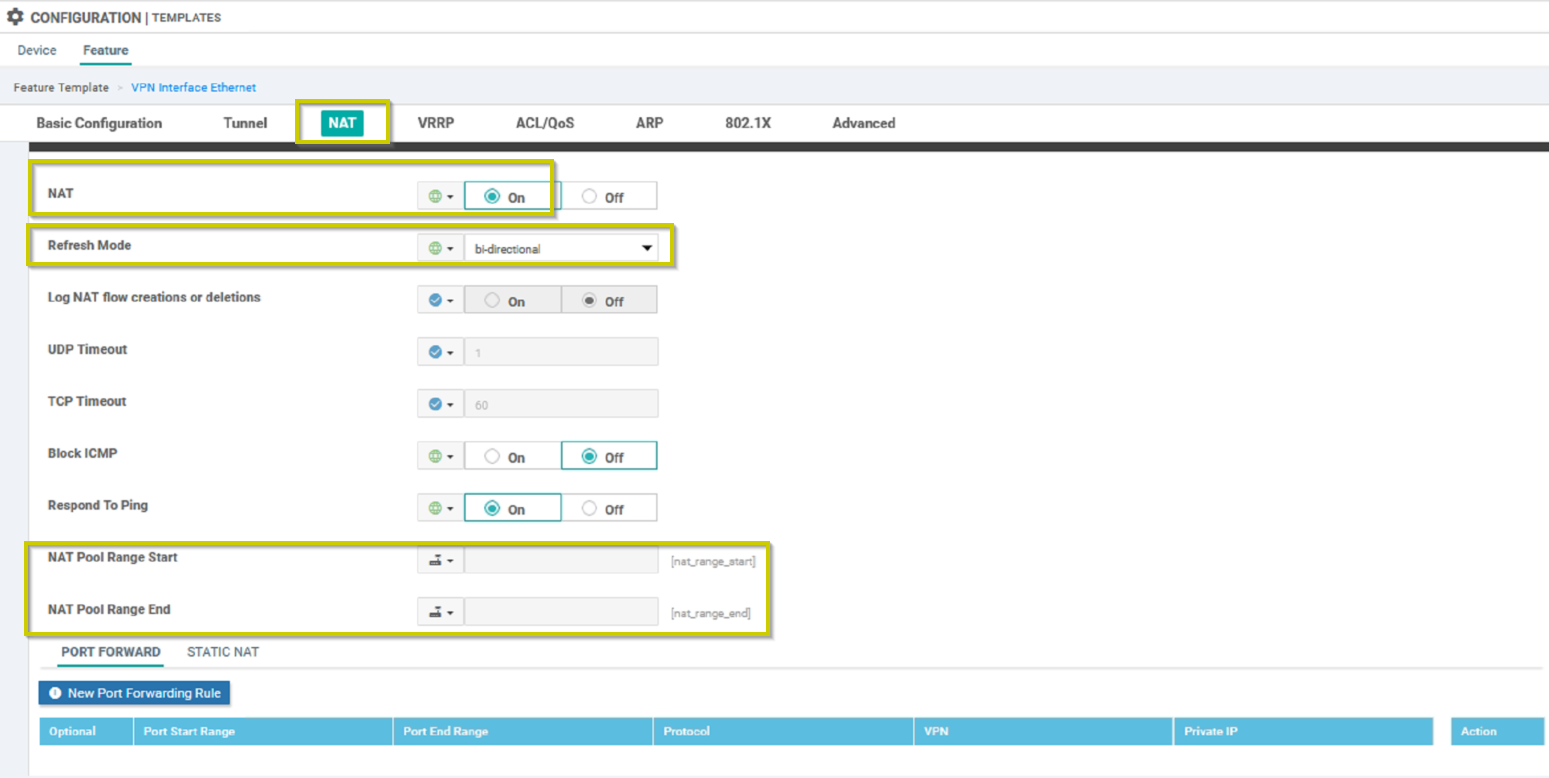Click the UDP Timeout input field
This screenshot has height=778, width=1549.
[561, 352]
